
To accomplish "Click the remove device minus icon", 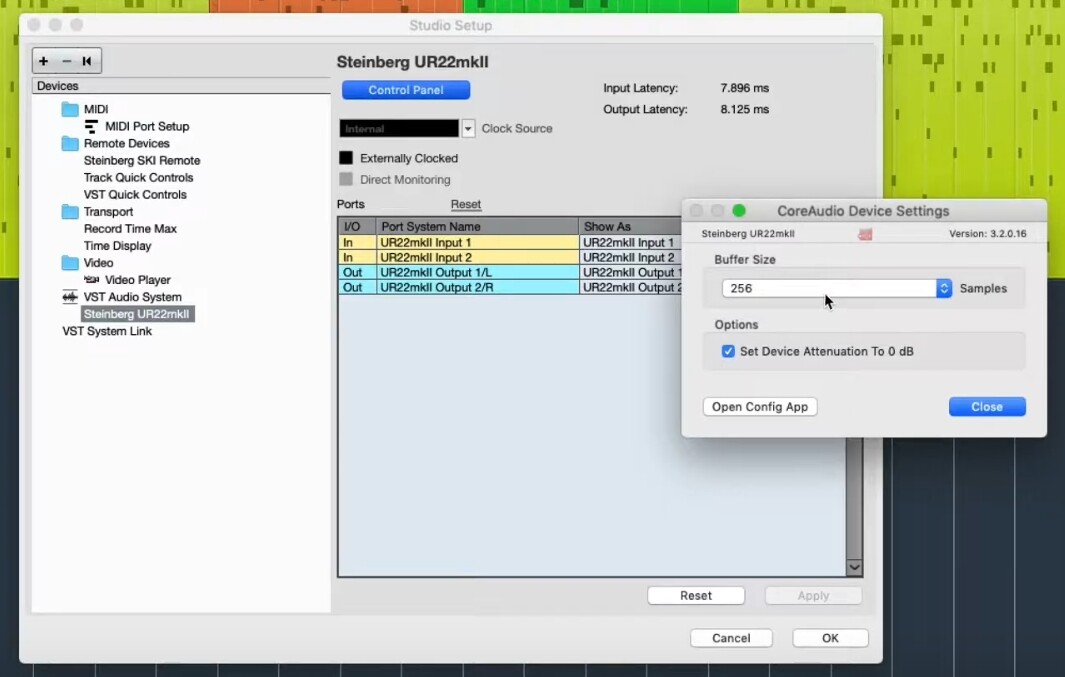I will coord(66,61).
